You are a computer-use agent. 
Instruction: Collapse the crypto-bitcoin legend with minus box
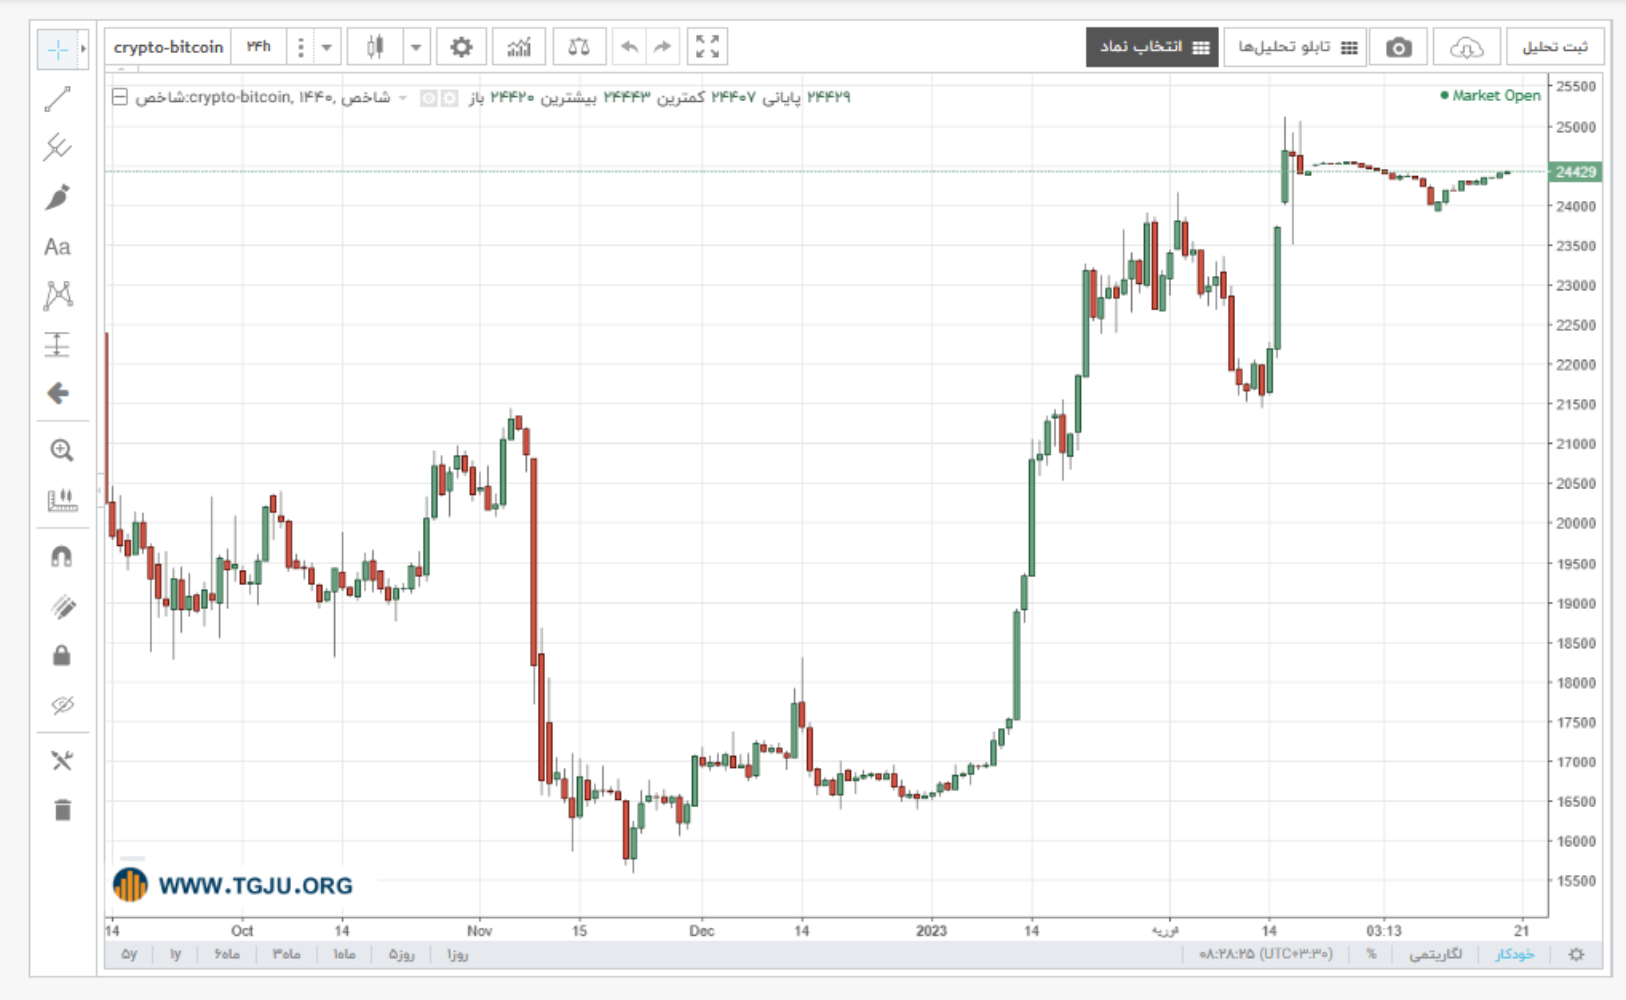pyautogui.click(x=120, y=97)
